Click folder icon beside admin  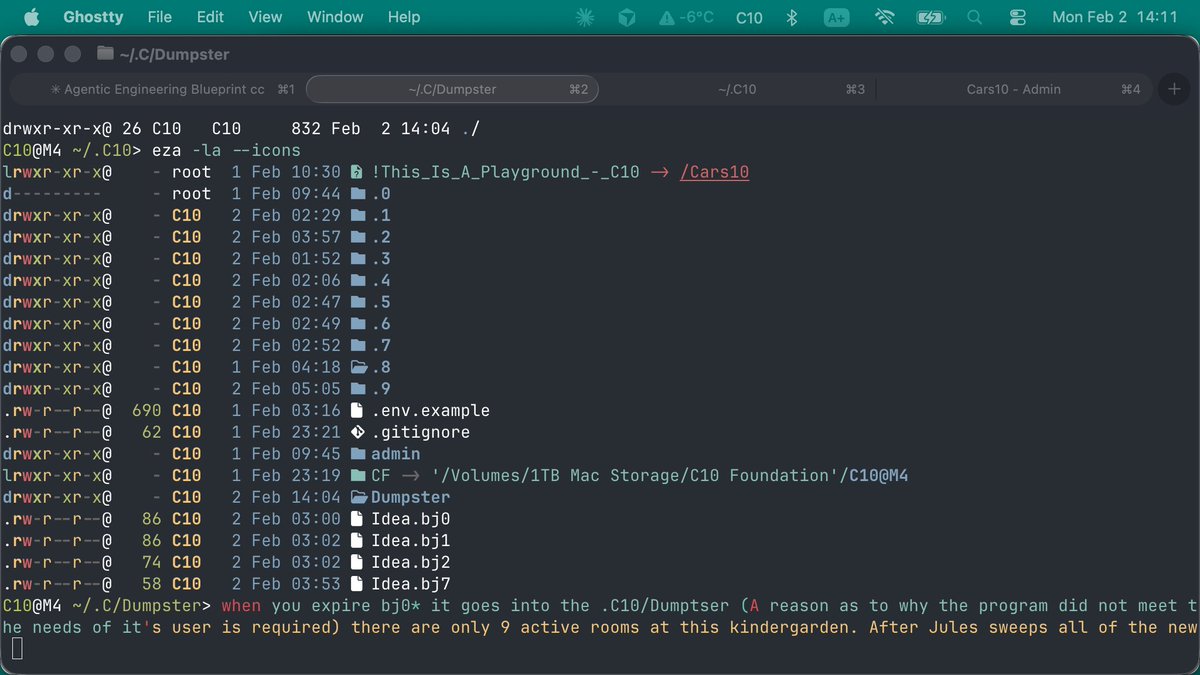(358, 454)
